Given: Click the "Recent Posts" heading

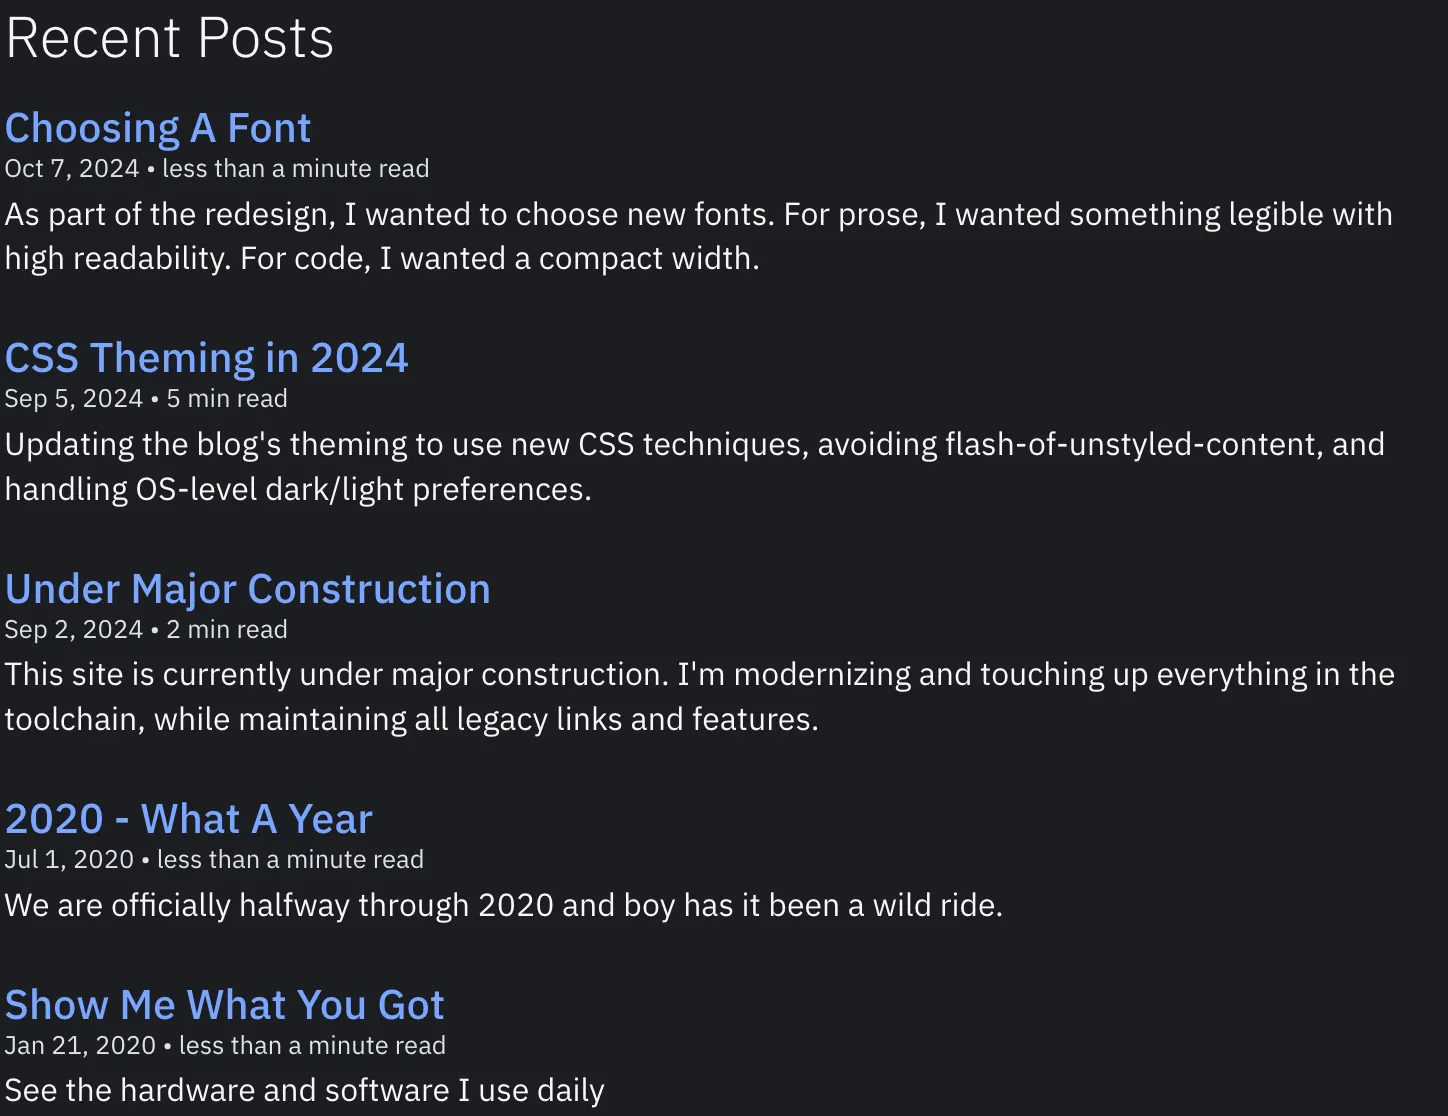Looking at the screenshot, I should (x=170, y=39).
